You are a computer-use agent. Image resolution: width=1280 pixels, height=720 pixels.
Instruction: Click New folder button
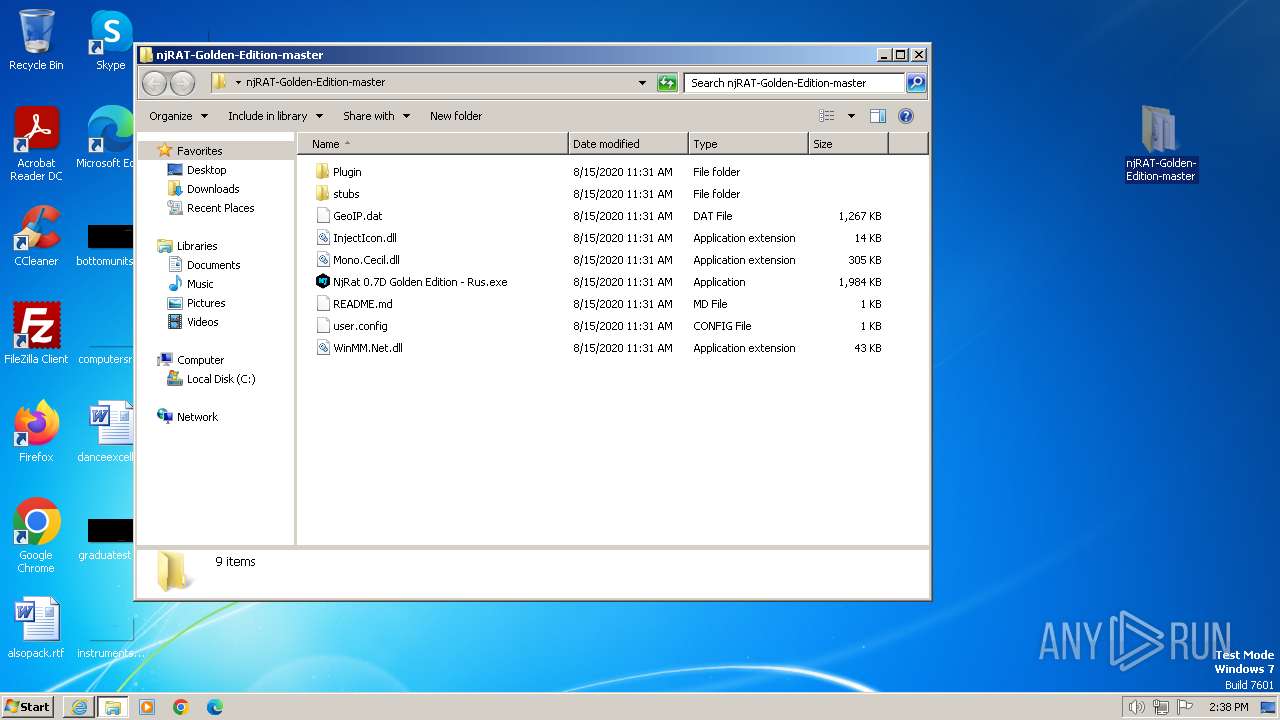(x=456, y=116)
